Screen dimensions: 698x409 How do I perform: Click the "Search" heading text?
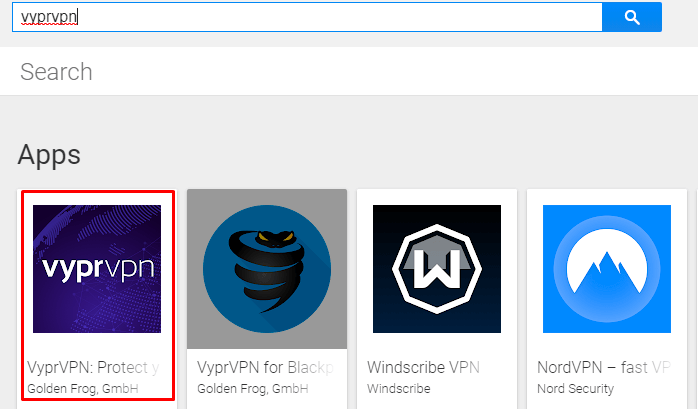click(x=56, y=72)
